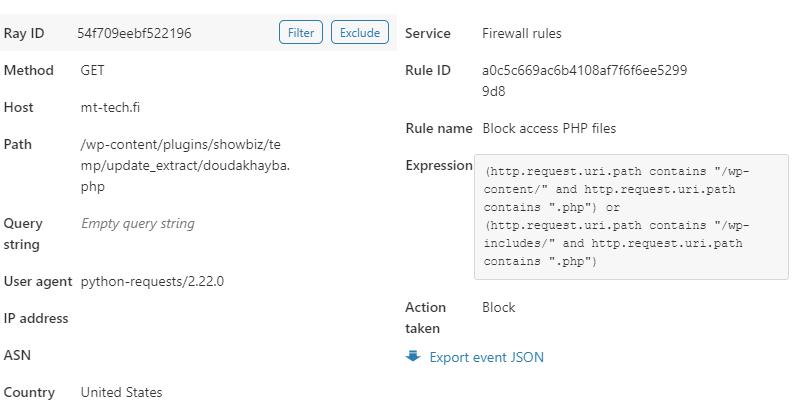Select the Ray ID value 54f709eebf522196

pyautogui.click(x=134, y=33)
